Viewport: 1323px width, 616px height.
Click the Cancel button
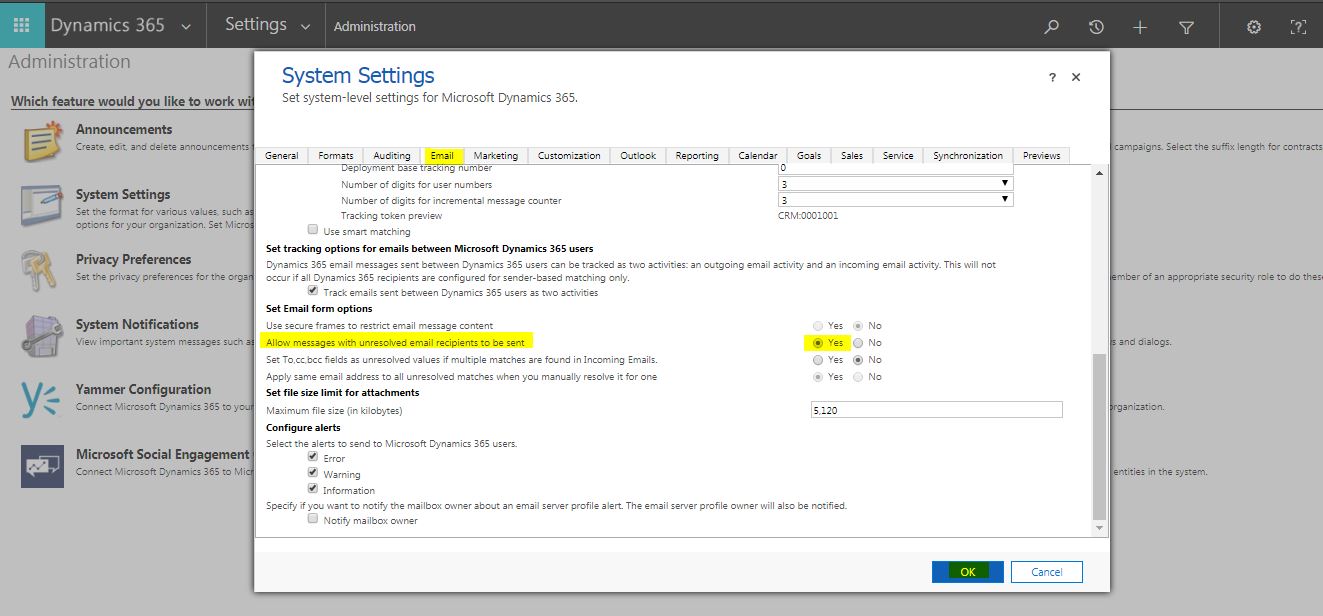click(1047, 572)
